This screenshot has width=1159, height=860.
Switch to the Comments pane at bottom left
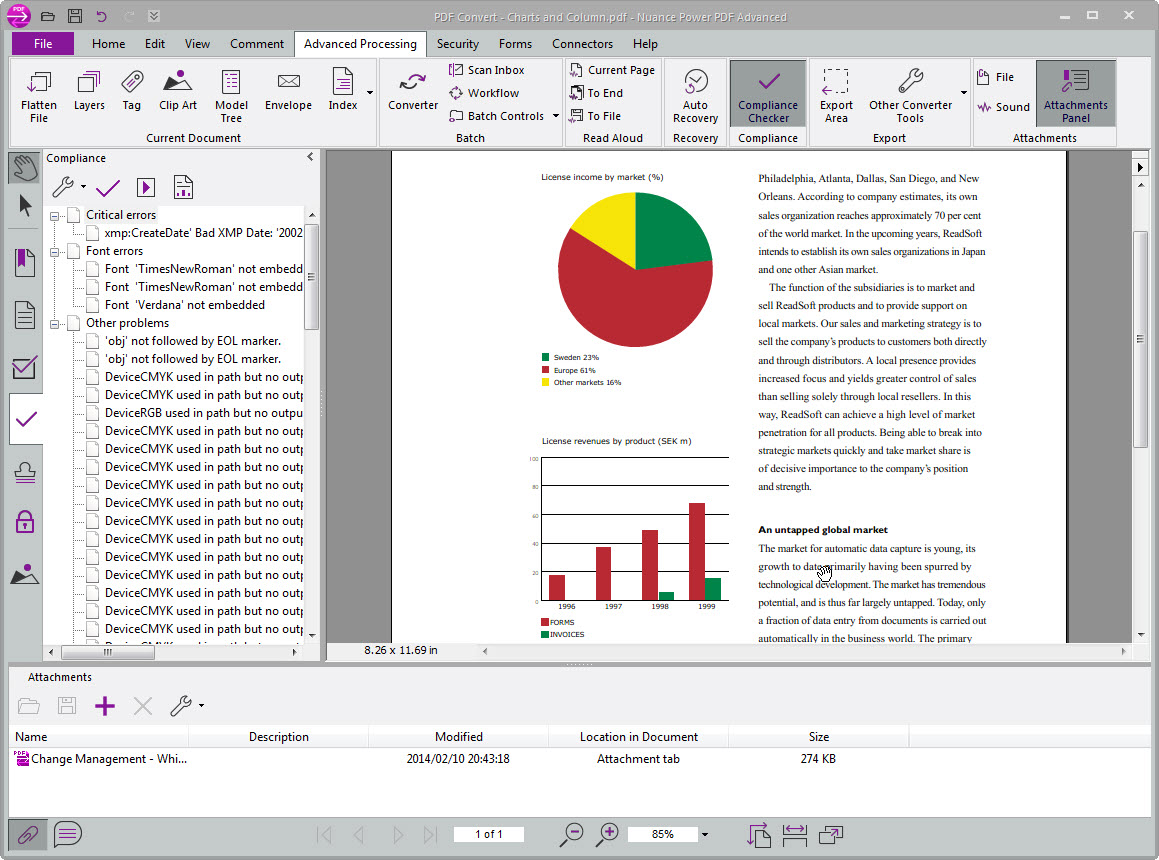pos(66,834)
